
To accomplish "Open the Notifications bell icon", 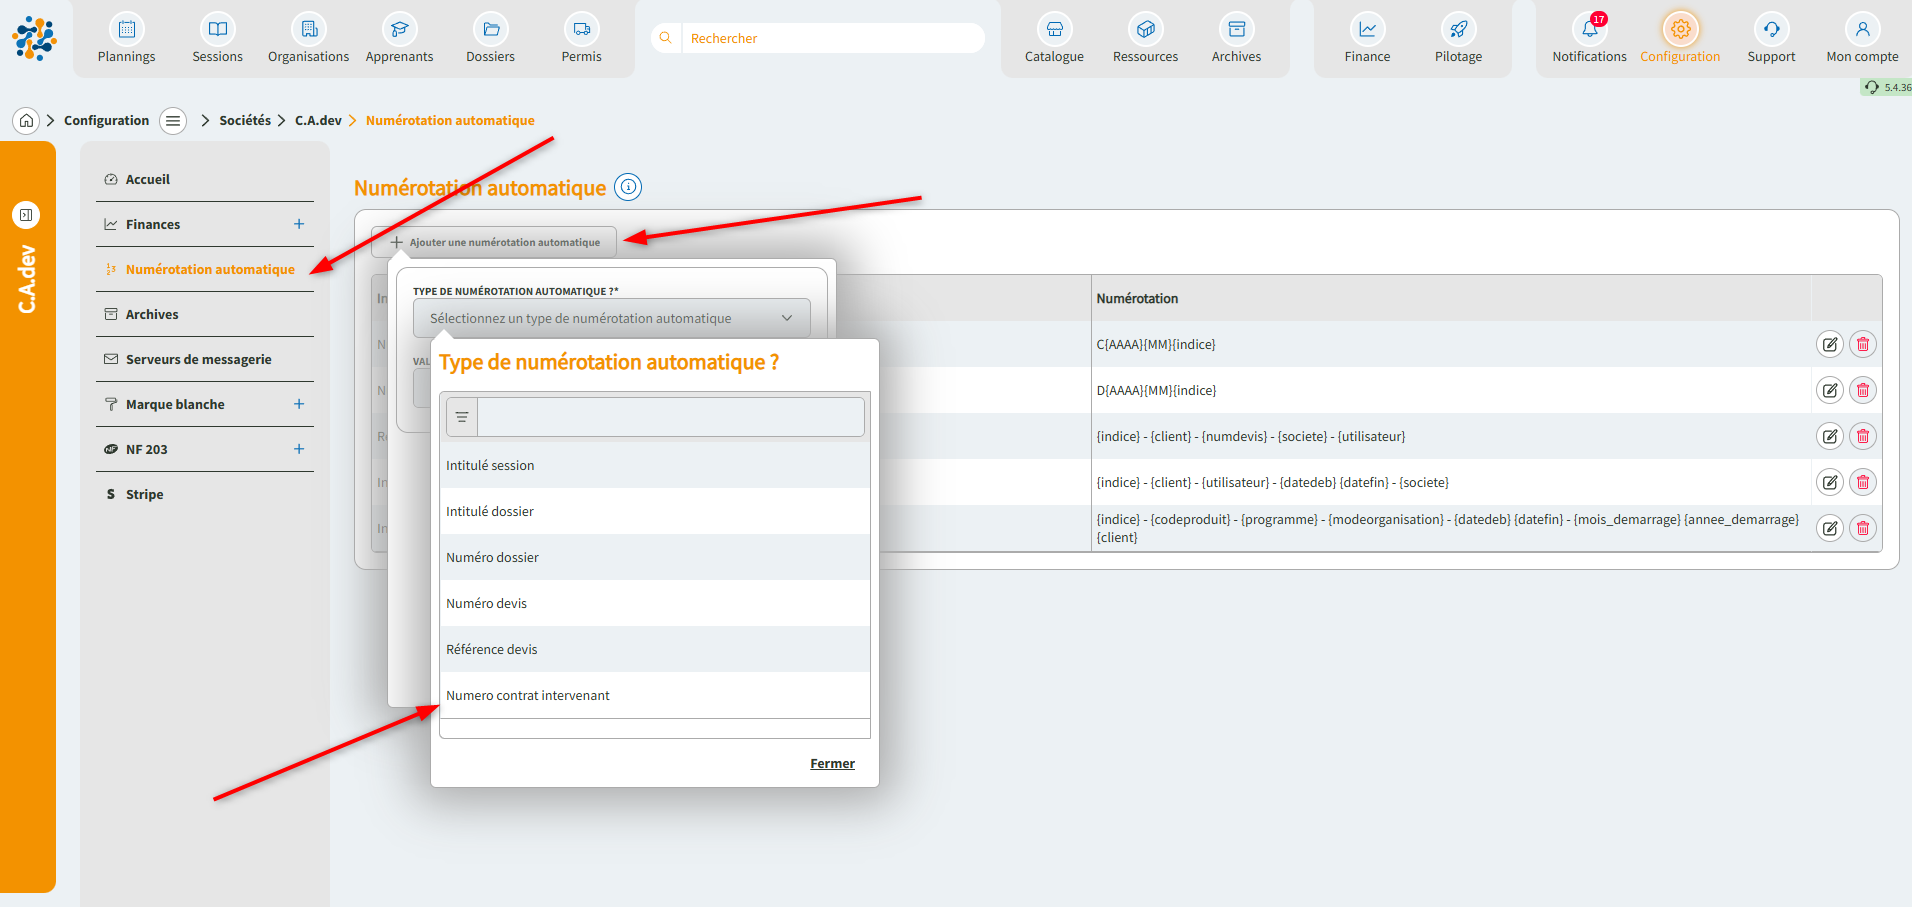I will [1588, 30].
